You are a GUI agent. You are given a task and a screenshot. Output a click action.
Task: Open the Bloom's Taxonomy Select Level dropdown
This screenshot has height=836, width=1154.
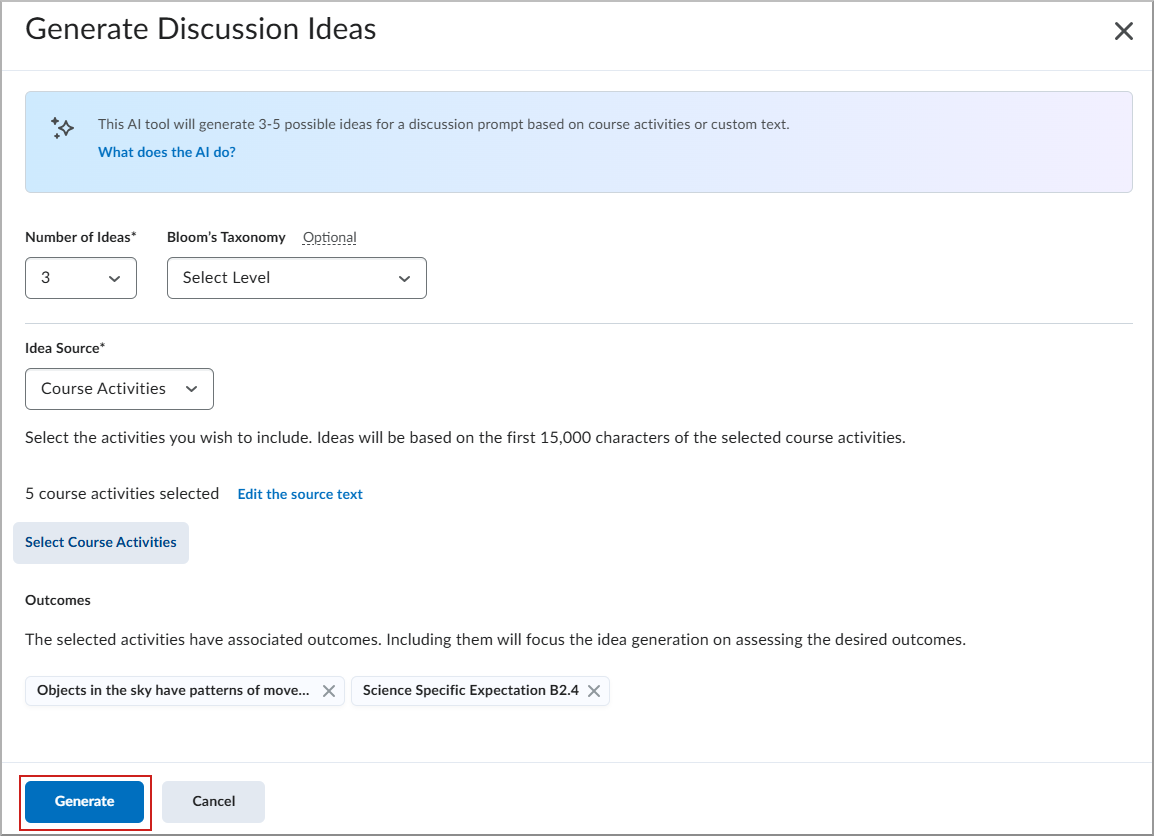(x=296, y=278)
